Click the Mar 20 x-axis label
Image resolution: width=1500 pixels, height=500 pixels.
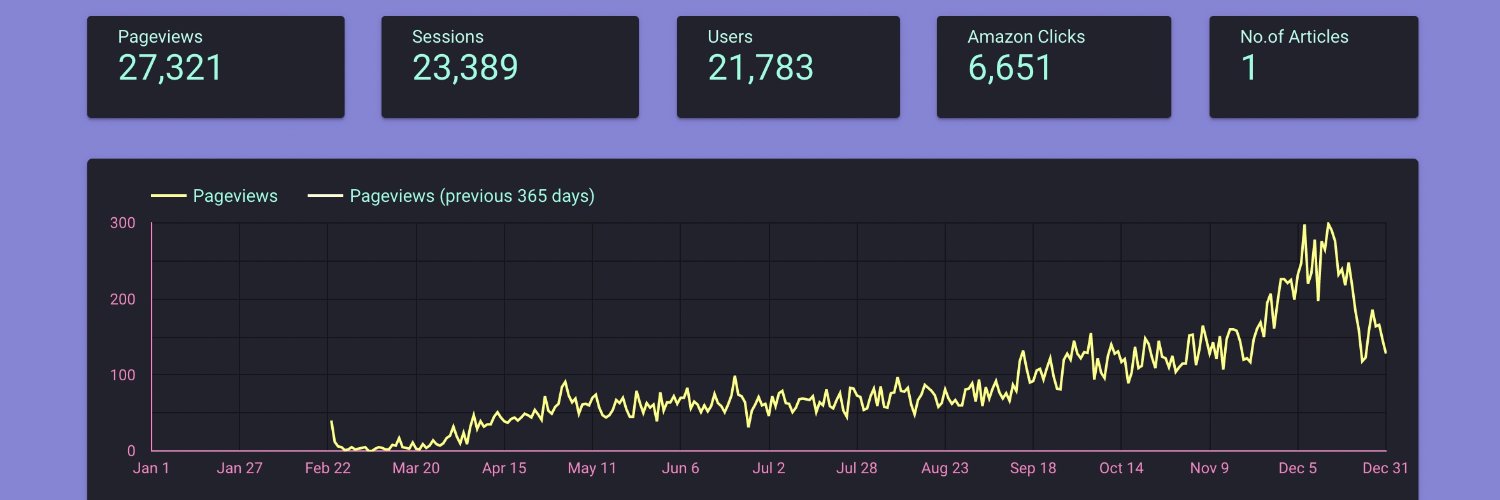coord(416,468)
